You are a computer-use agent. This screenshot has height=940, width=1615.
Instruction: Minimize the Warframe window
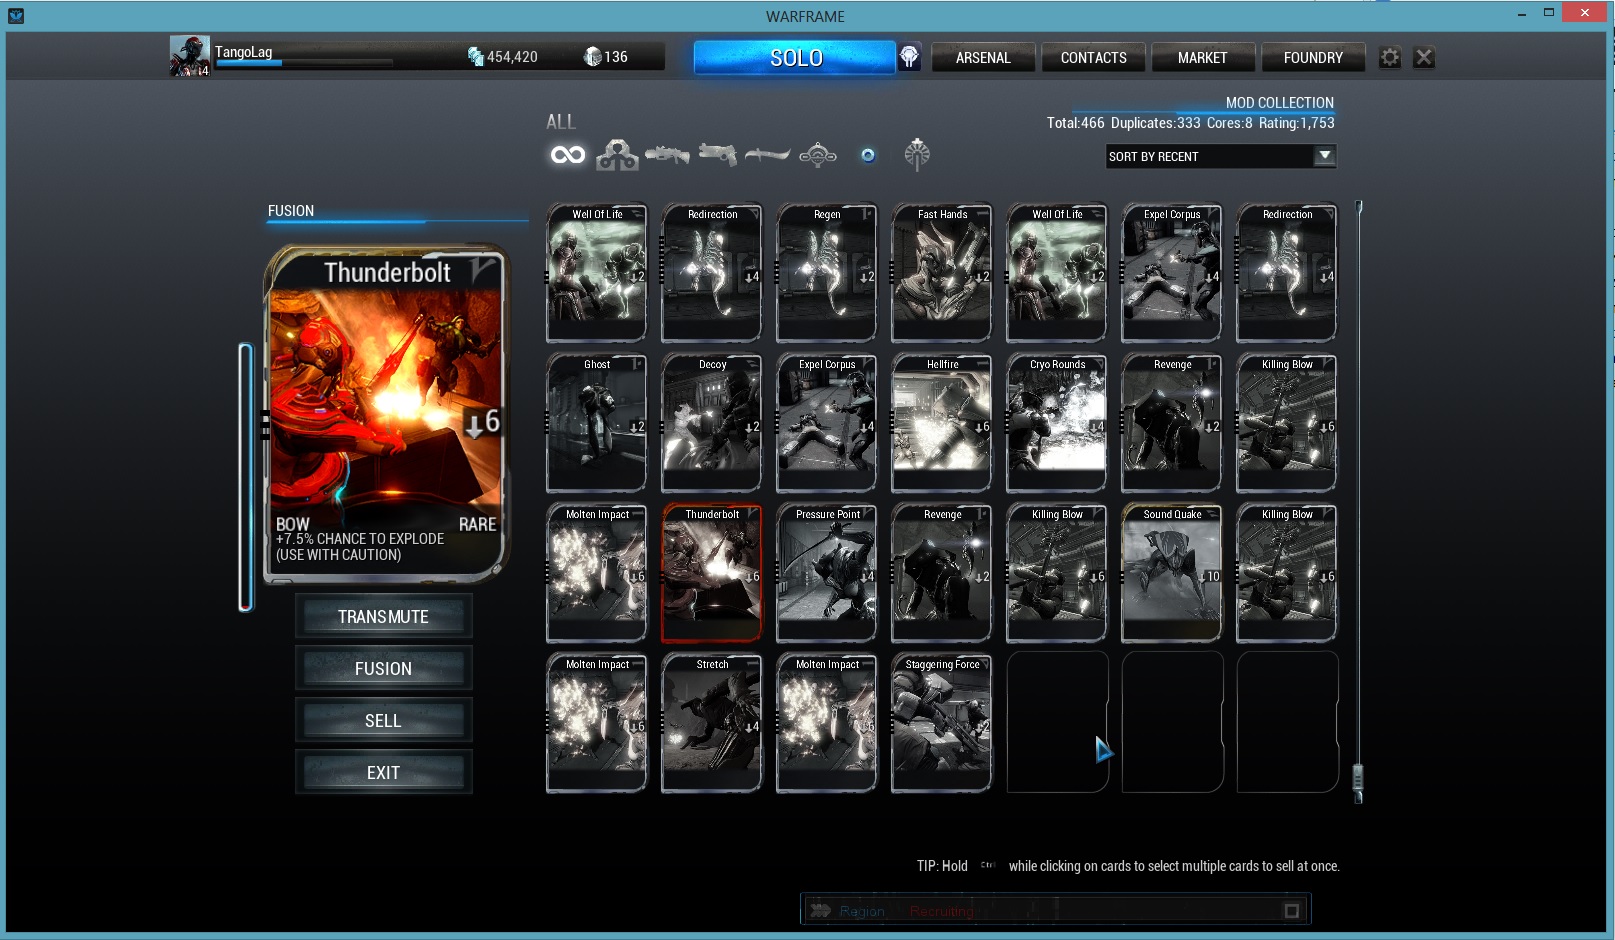coord(1522,13)
